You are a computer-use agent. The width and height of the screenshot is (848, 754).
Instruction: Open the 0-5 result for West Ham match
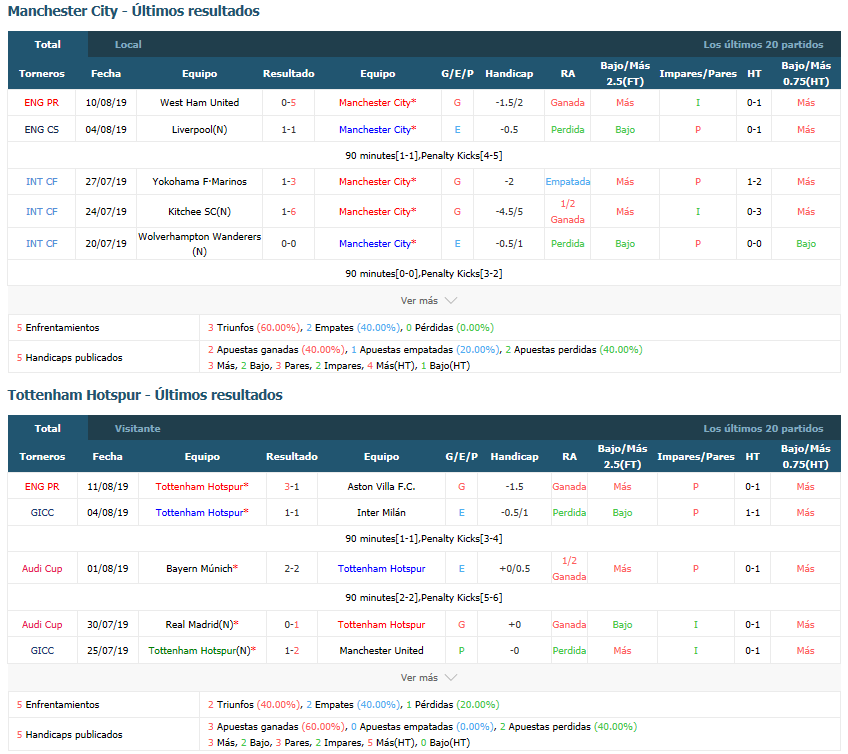click(x=289, y=103)
